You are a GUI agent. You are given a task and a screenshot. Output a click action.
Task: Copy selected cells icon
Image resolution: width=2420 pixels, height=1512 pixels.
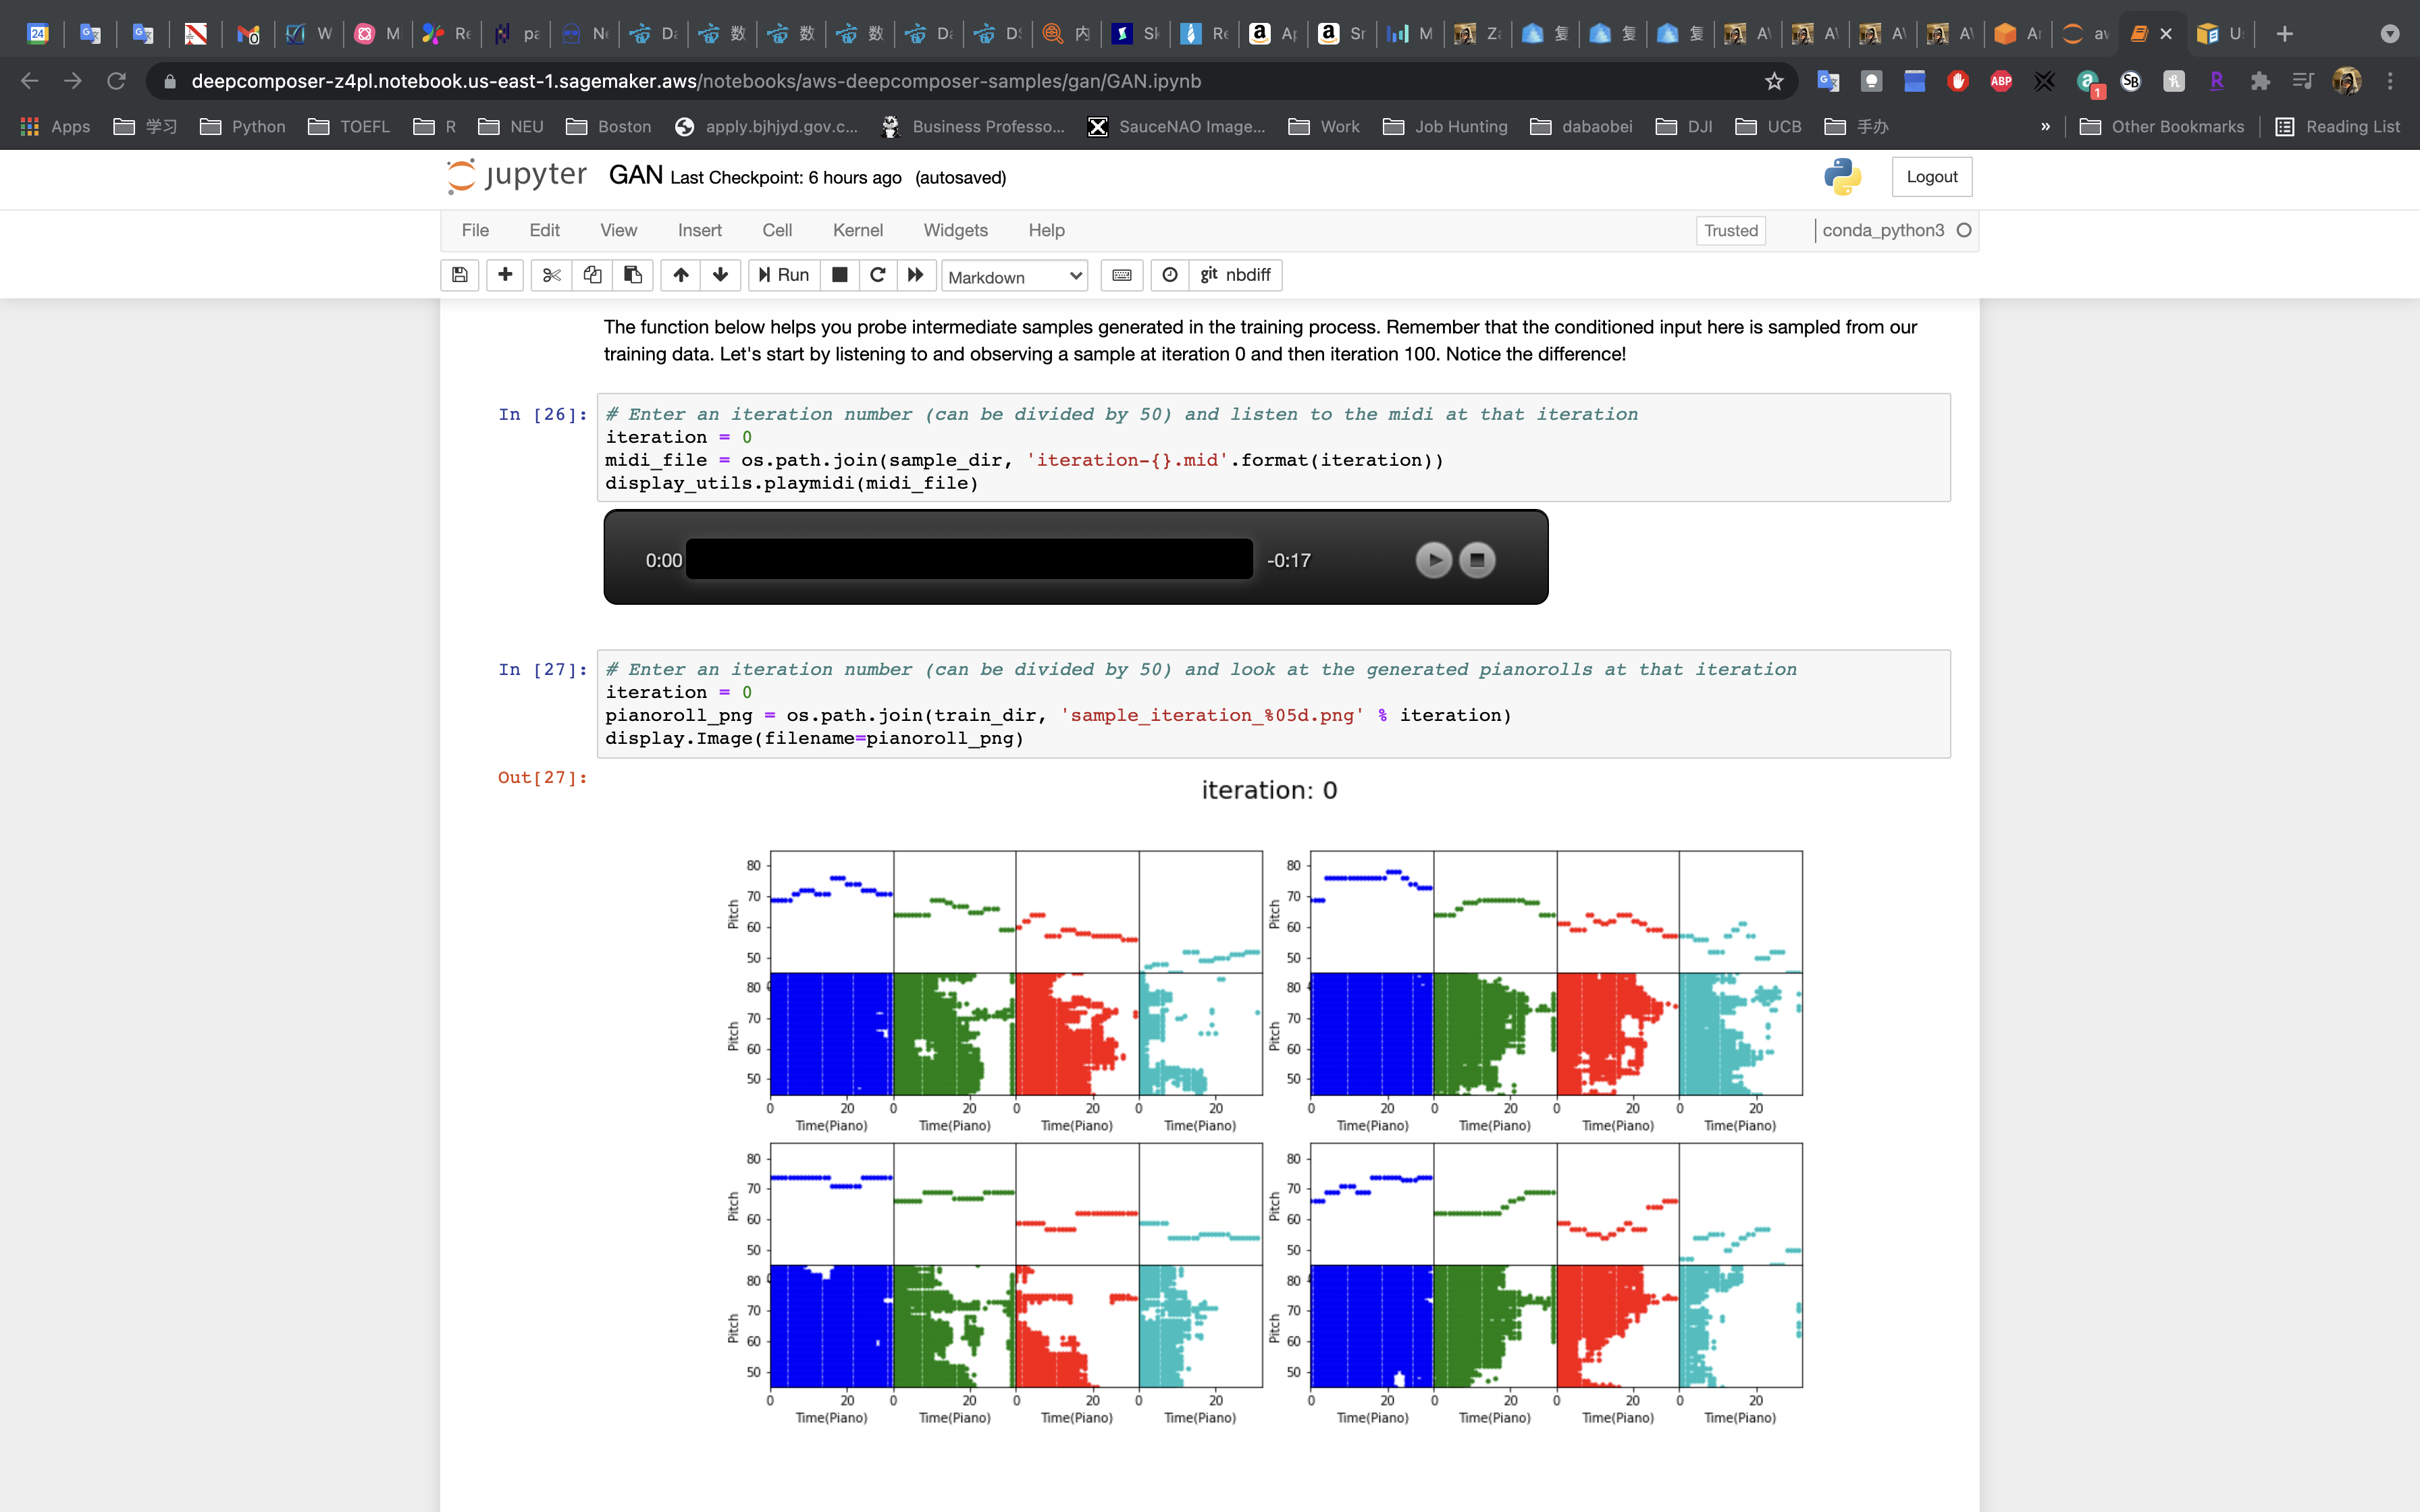pyautogui.click(x=592, y=275)
